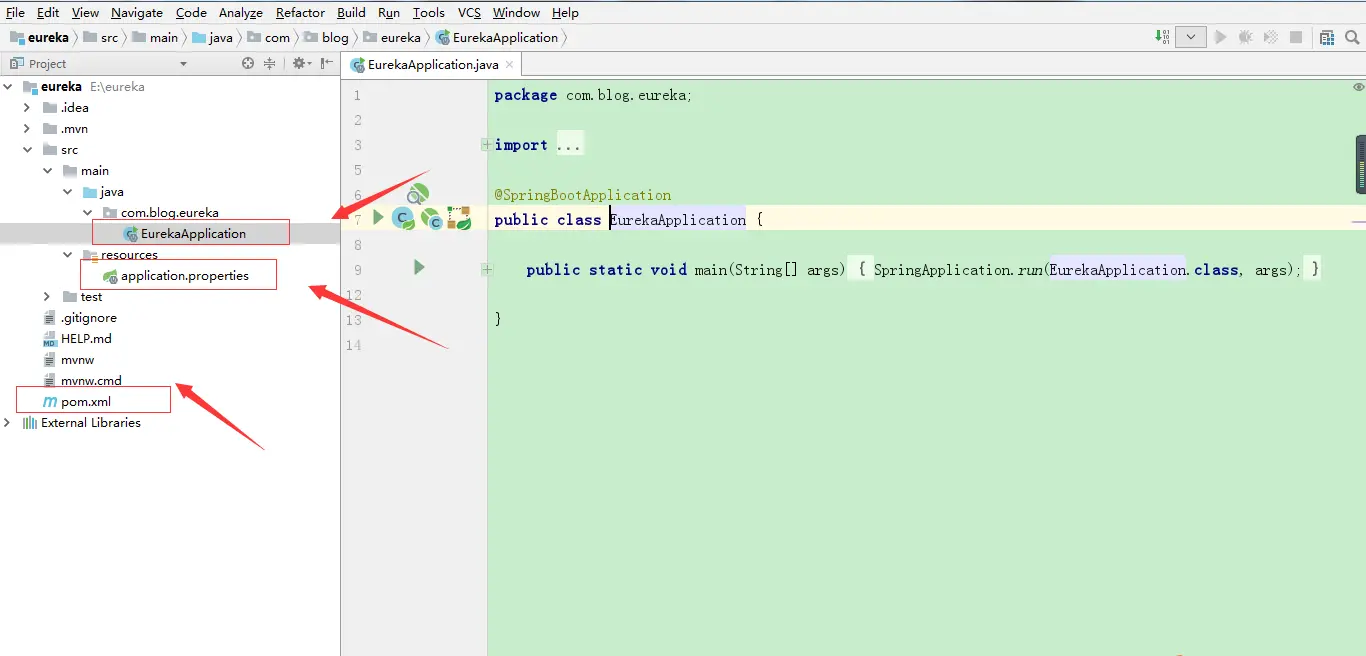Collapse the eureka project root node
This screenshot has width=1366, height=656.
[8, 87]
